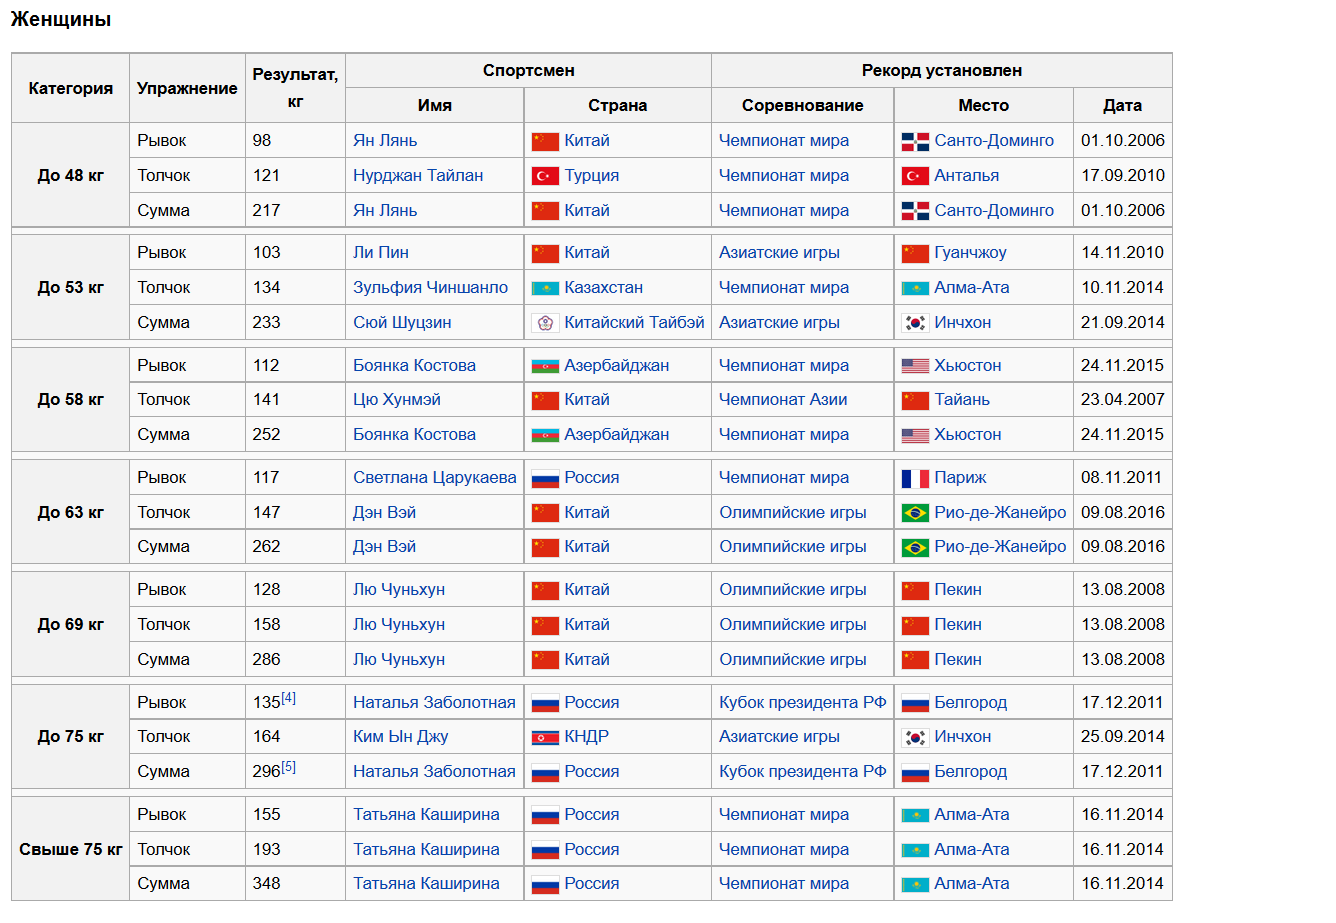Click the Chinese Taipei flag icon
The image size is (1336, 923).
pyautogui.click(x=545, y=323)
